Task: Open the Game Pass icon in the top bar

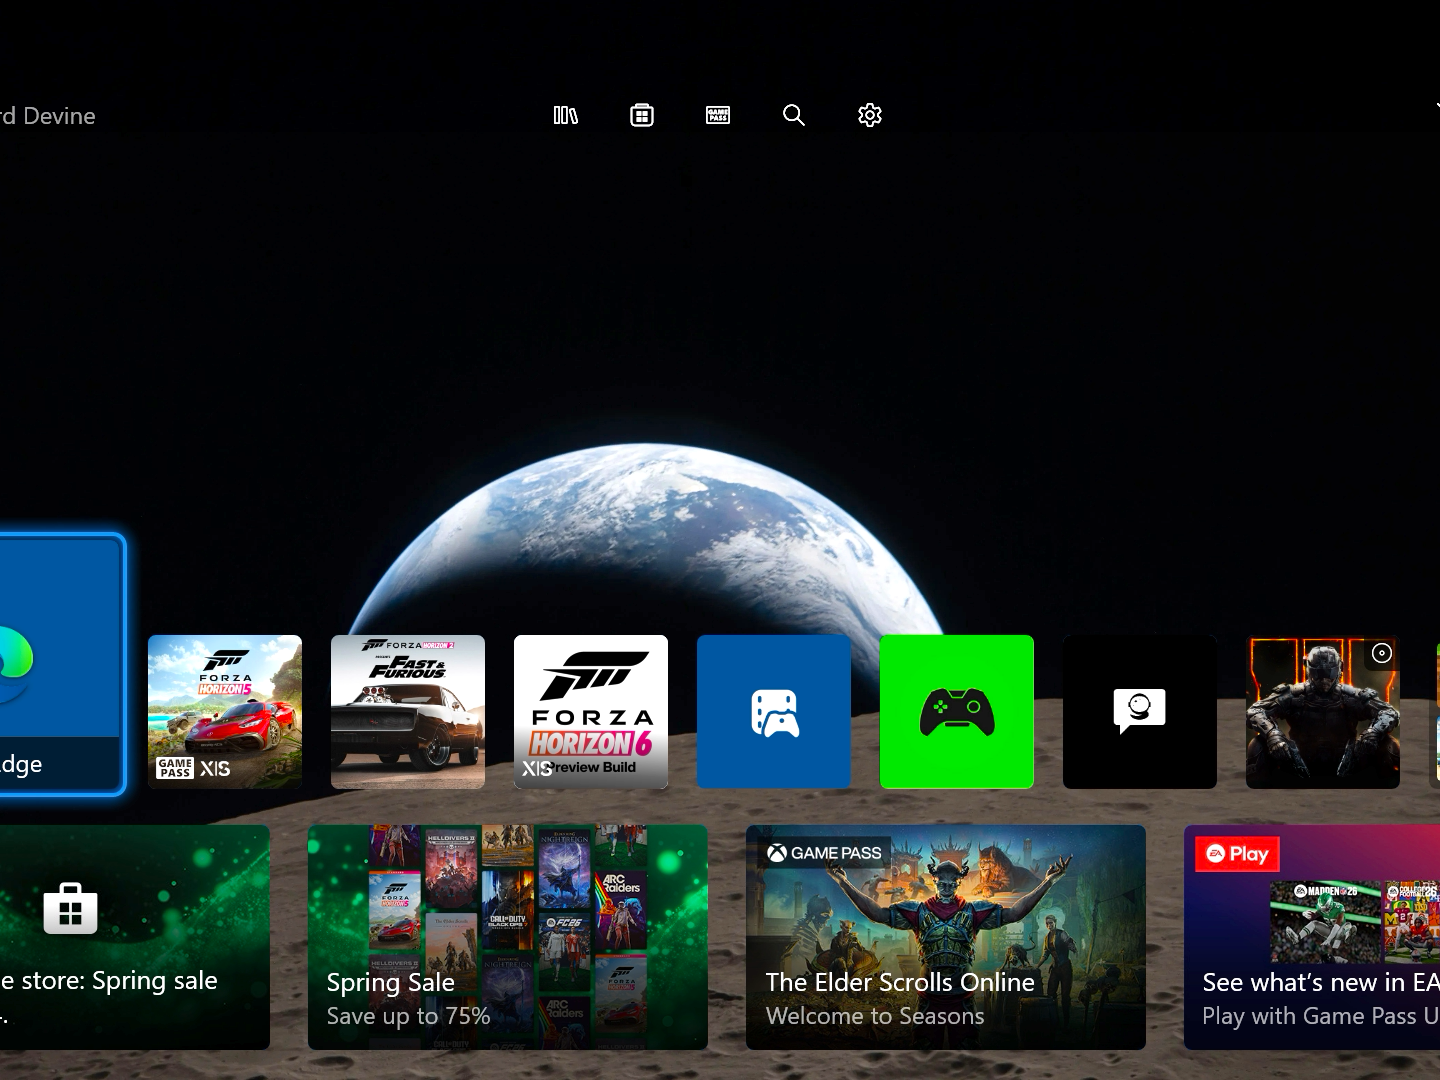Action: tap(718, 115)
